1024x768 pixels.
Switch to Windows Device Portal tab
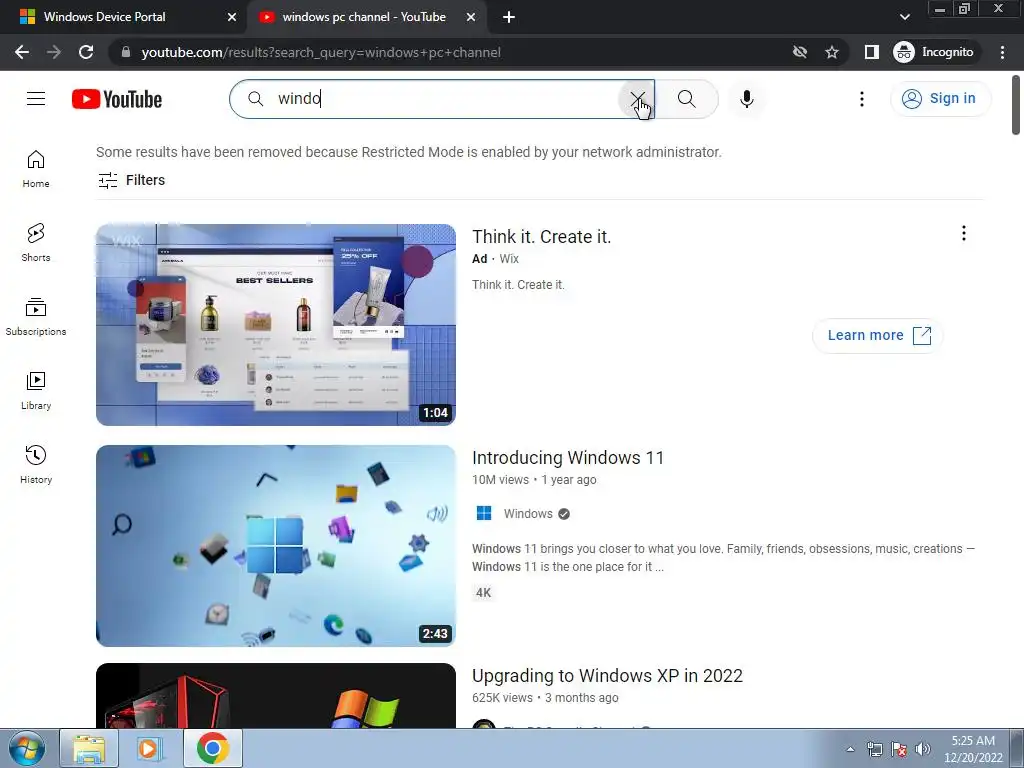[123, 17]
